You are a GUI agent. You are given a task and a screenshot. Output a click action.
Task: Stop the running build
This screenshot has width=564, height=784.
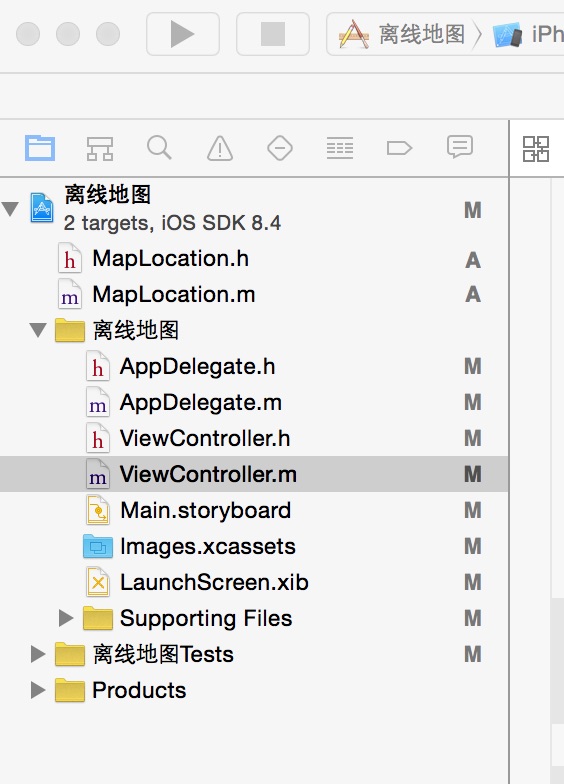tap(272, 34)
